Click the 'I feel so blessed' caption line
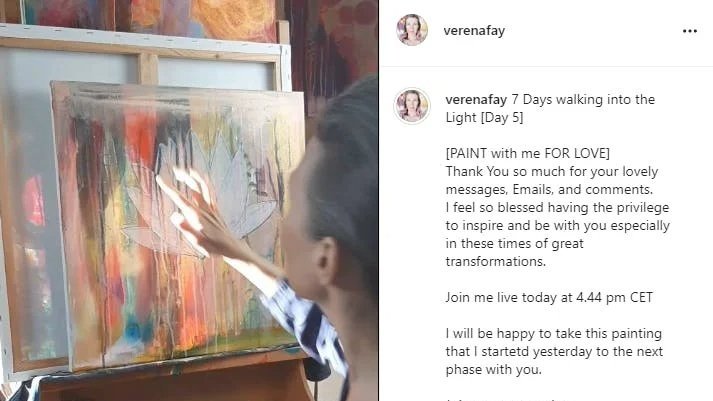The image size is (713, 401). pyautogui.click(x=557, y=207)
